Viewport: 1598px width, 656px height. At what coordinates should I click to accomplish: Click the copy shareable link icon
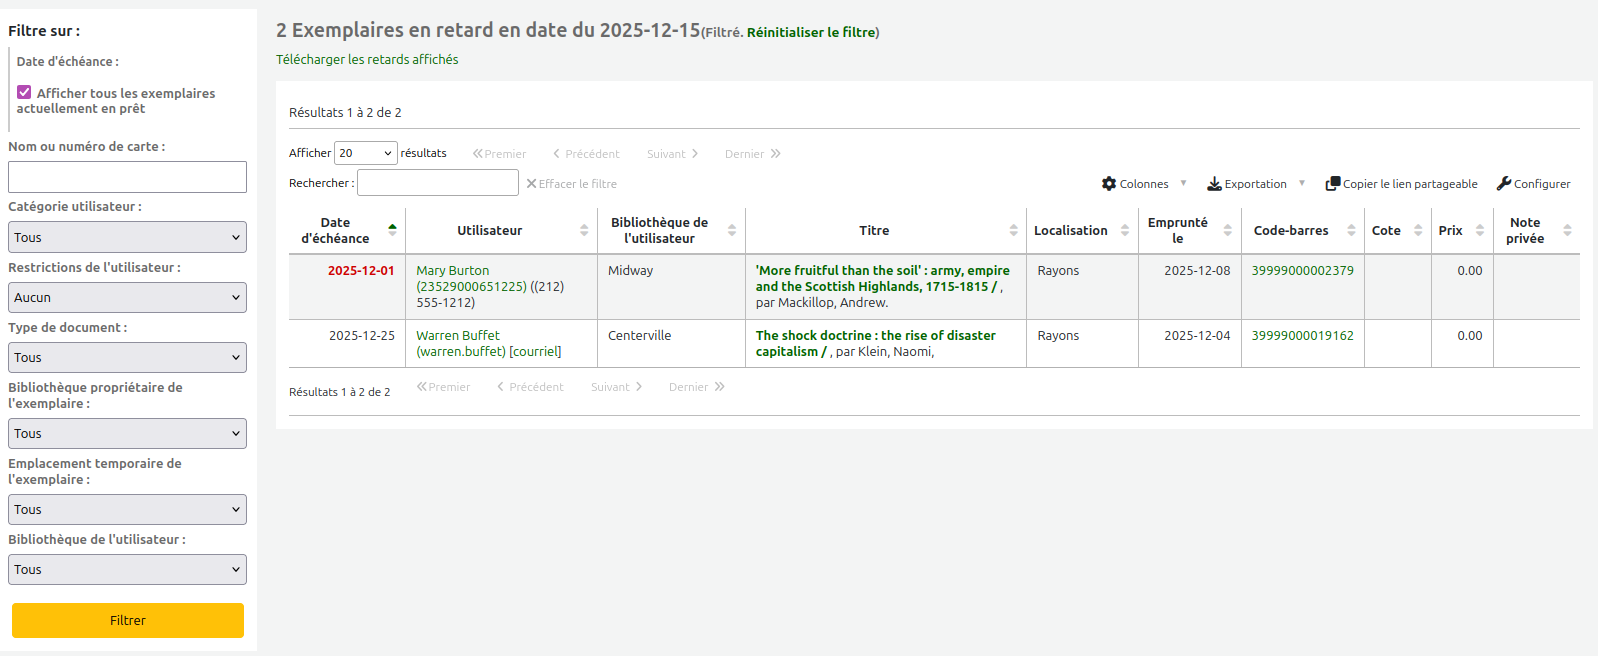[x=1332, y=184]
